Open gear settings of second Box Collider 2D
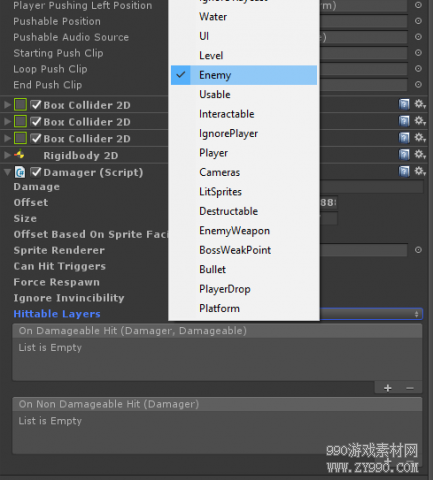This screenshot has width=433, height=480. tap(420, 121)
